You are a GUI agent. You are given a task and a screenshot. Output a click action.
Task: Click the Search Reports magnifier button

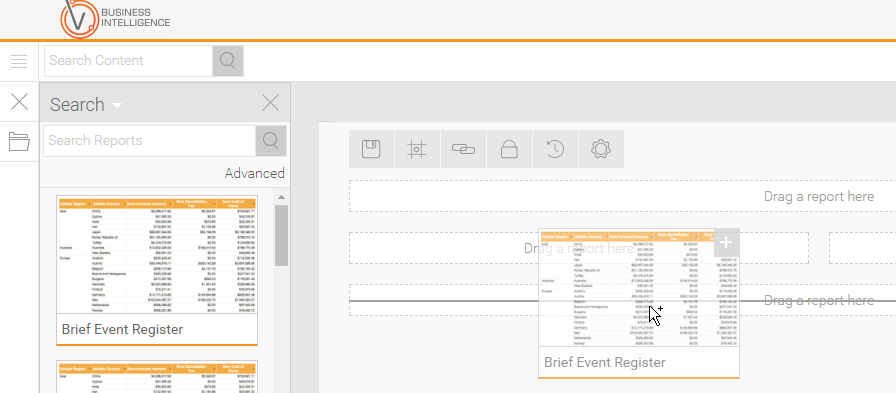pyautogui.click(x=271, y=141)
